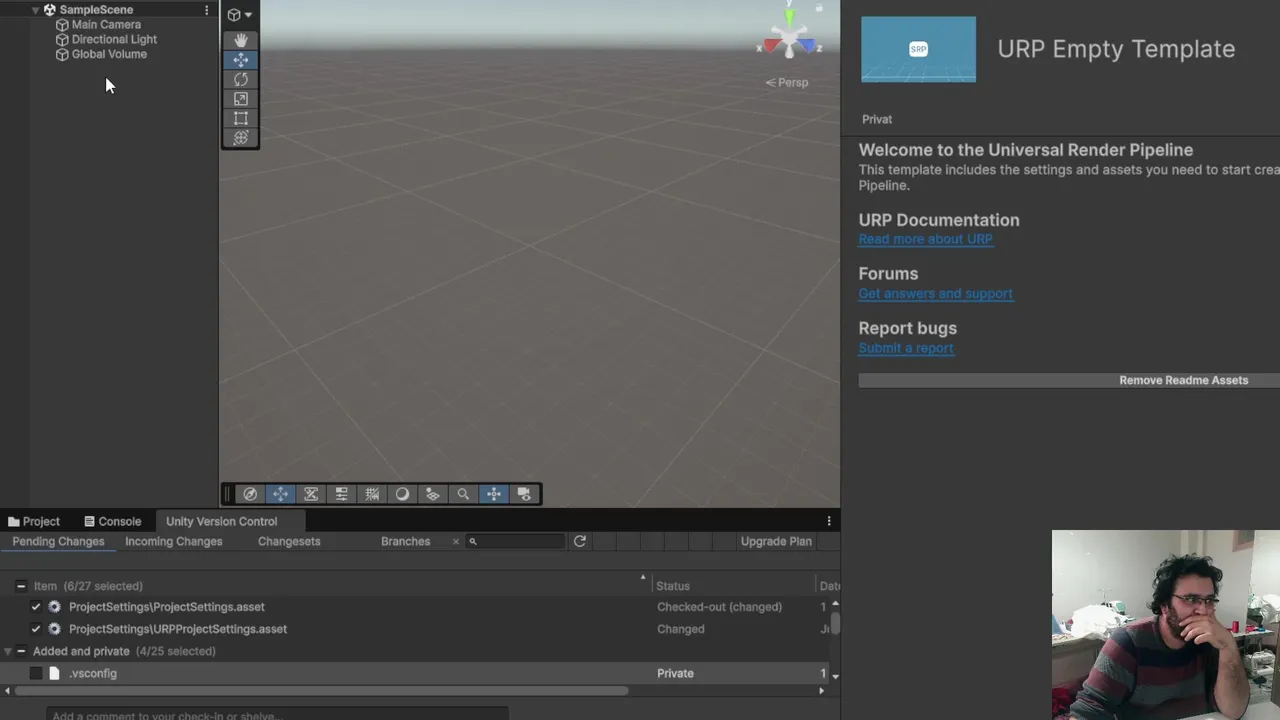The width and height of the screenshot is (1280, 720).
Task: Open the version control panel kebab menu
Action: 828,521
